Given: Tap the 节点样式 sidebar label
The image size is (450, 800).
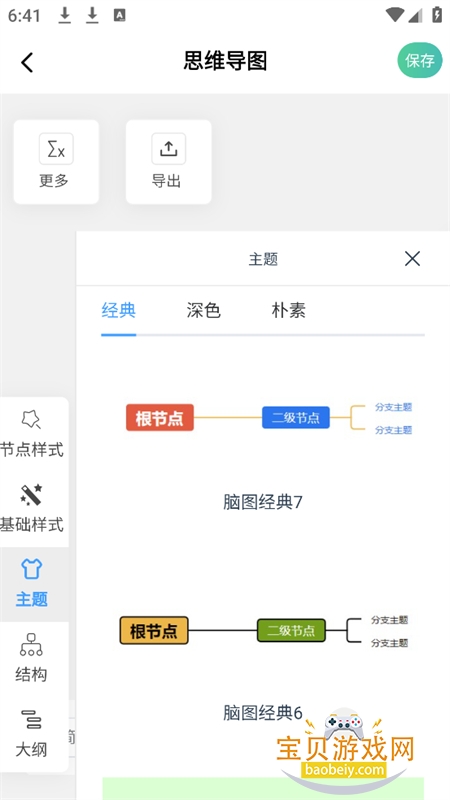Looking at the screenshot, I should point(32,450).
